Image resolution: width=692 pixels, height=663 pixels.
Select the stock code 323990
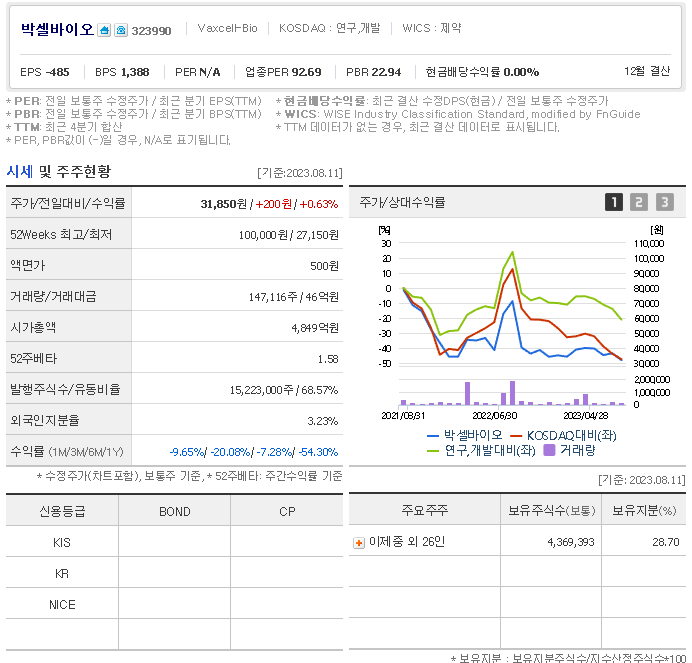point(151,30)
